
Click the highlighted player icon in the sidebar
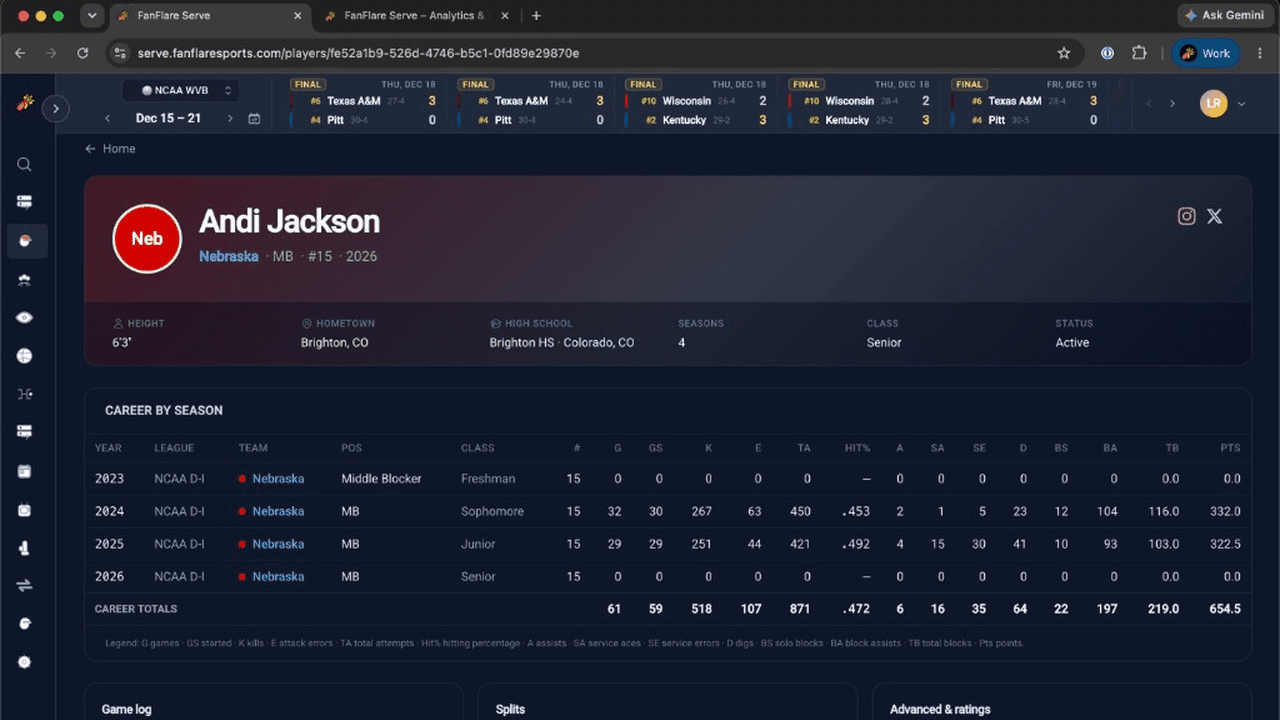click(x=25, y=241)
